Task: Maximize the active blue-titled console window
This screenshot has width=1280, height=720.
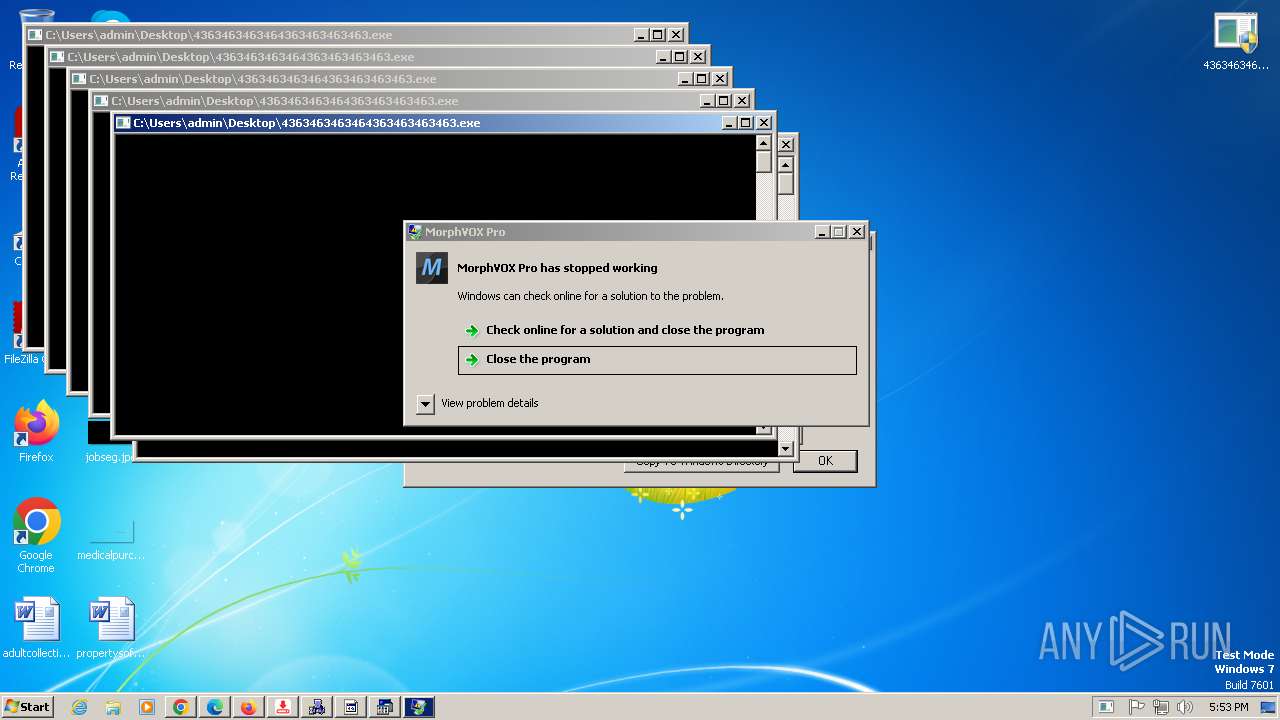Action: 746,123
